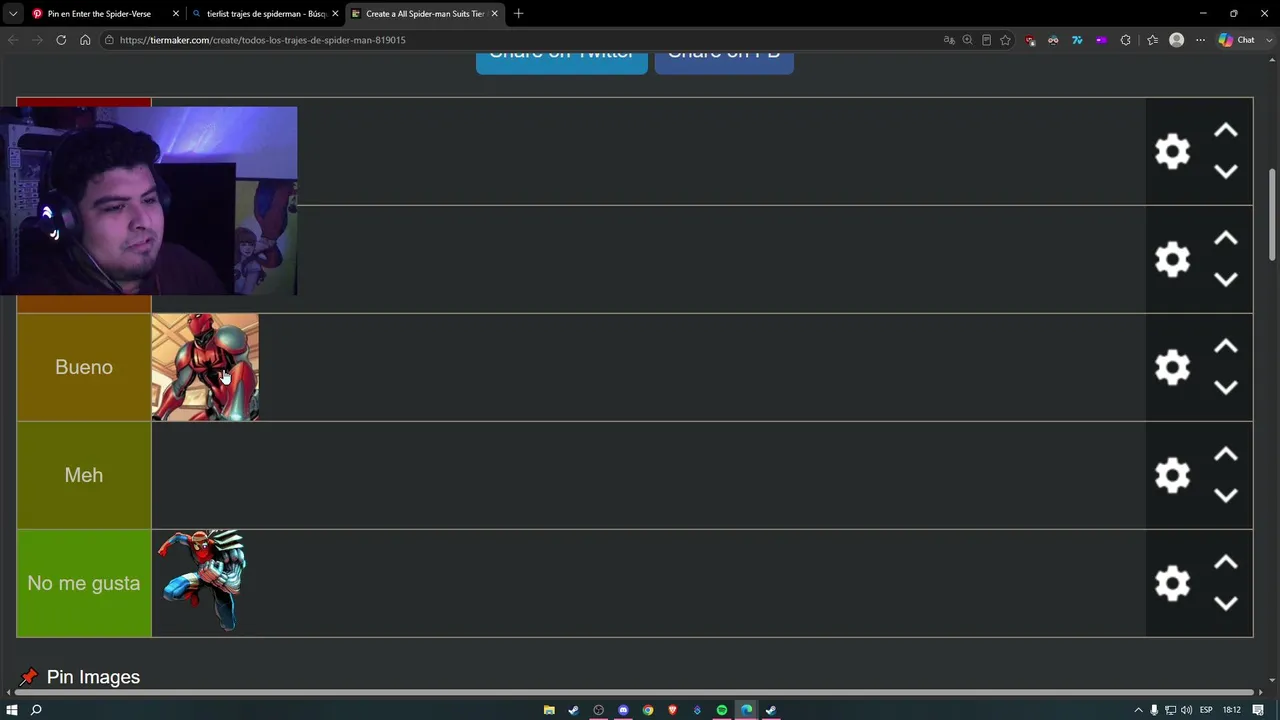
Task: Move the No me gusta row down
Action: click(x=1225, y=603)
